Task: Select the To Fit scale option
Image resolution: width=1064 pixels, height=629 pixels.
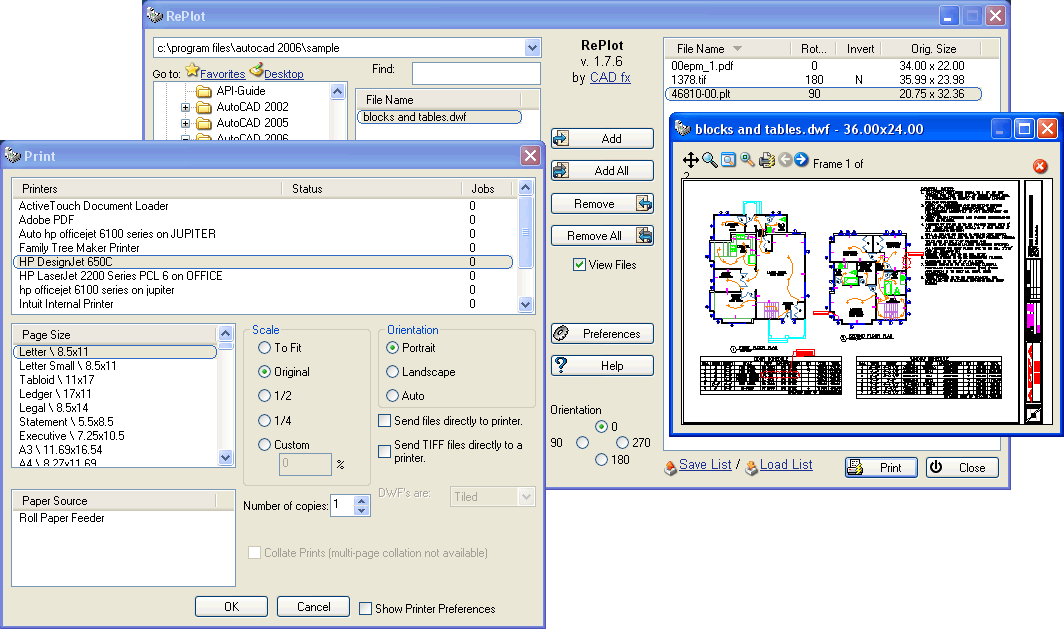Action: (x=265, y=347)
